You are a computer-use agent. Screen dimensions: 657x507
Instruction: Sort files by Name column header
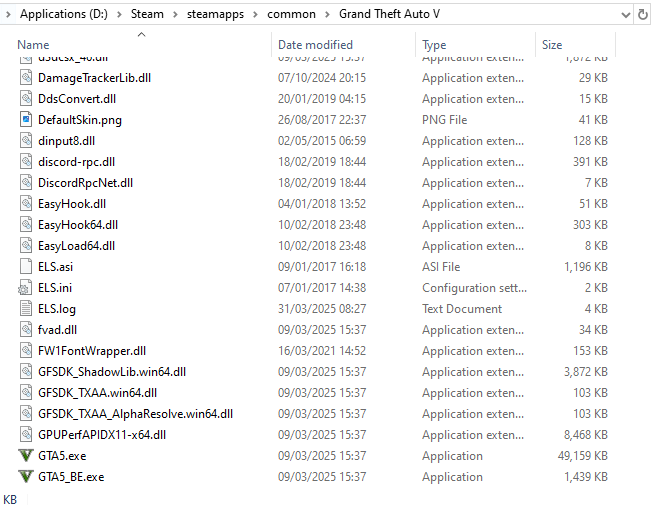[33, 45]
